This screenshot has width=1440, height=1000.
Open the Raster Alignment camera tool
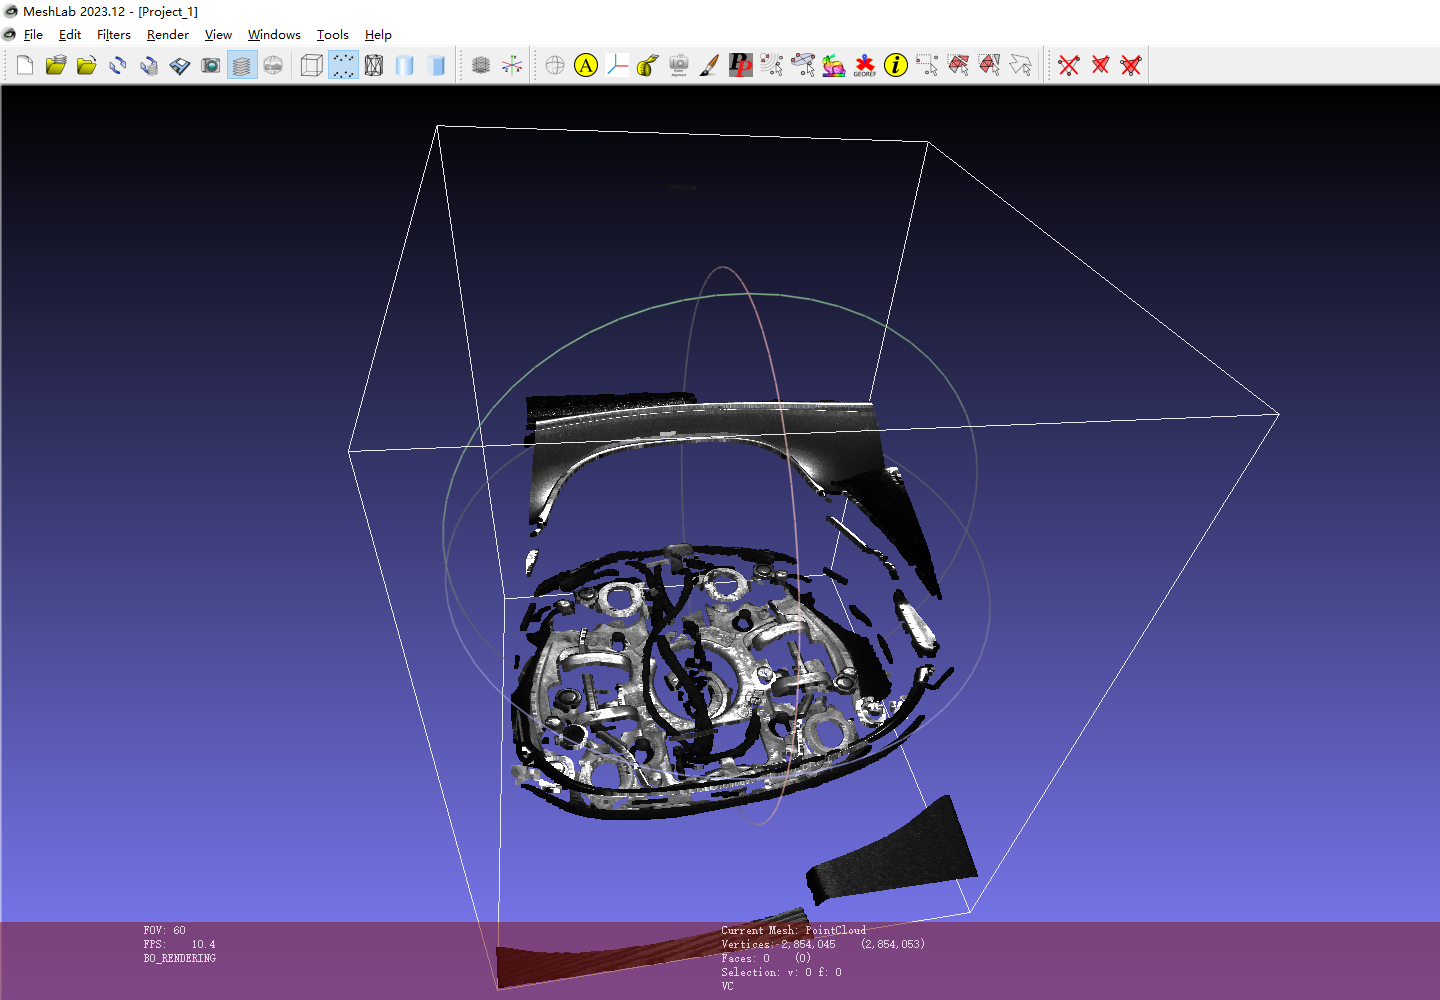pos(679,65)
